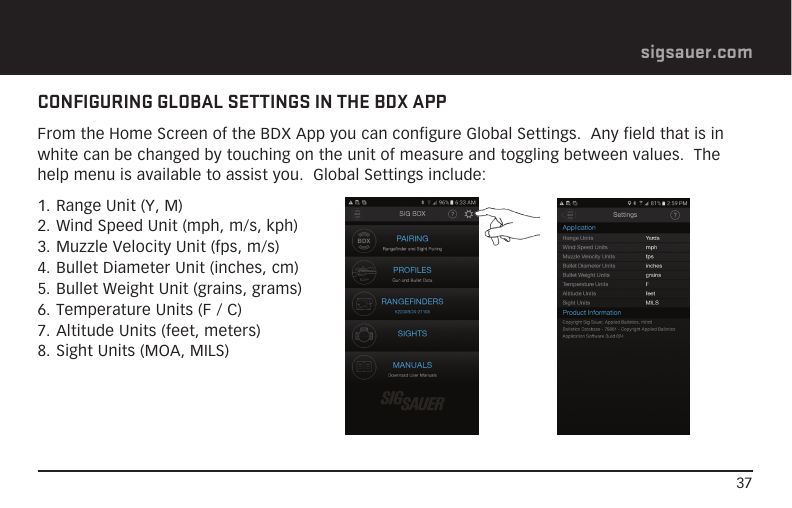792x508 pixels.
Task: Toggle Wind Speed Units value mph
Action: [651, 247]
